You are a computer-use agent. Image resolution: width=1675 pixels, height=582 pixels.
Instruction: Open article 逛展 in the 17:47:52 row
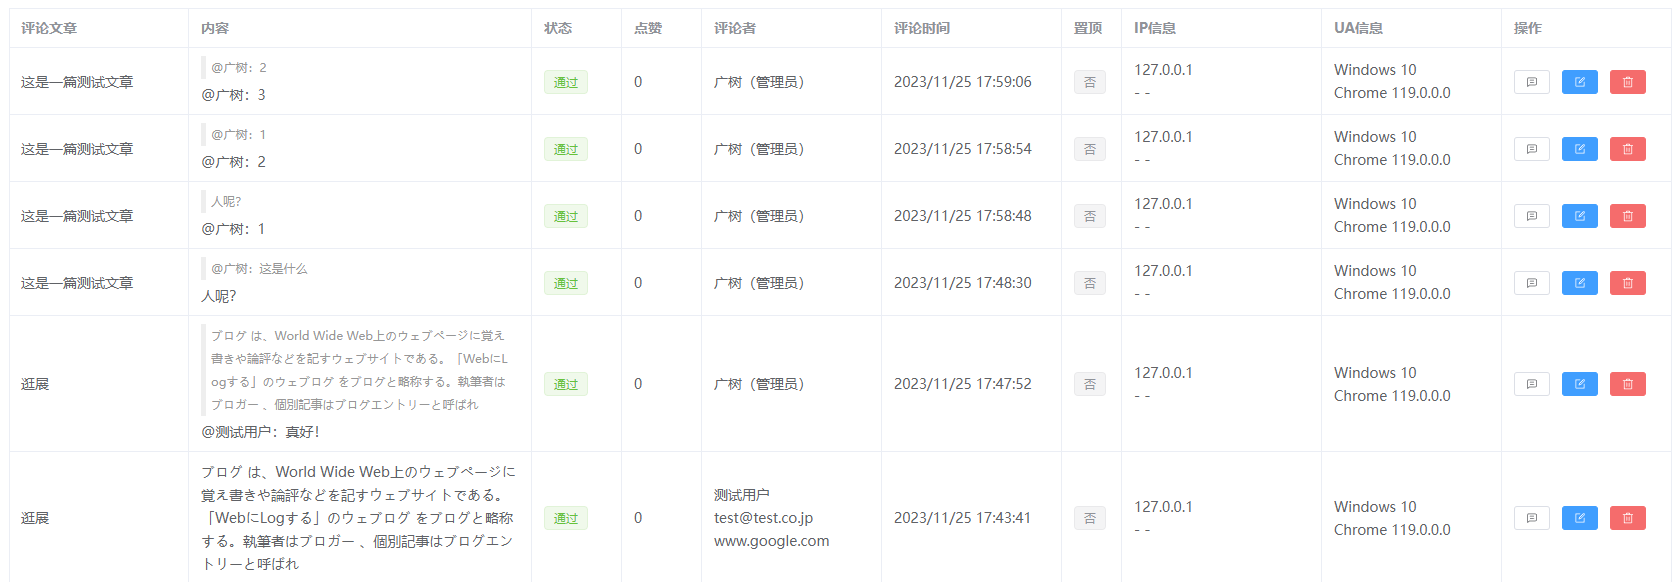35,384
